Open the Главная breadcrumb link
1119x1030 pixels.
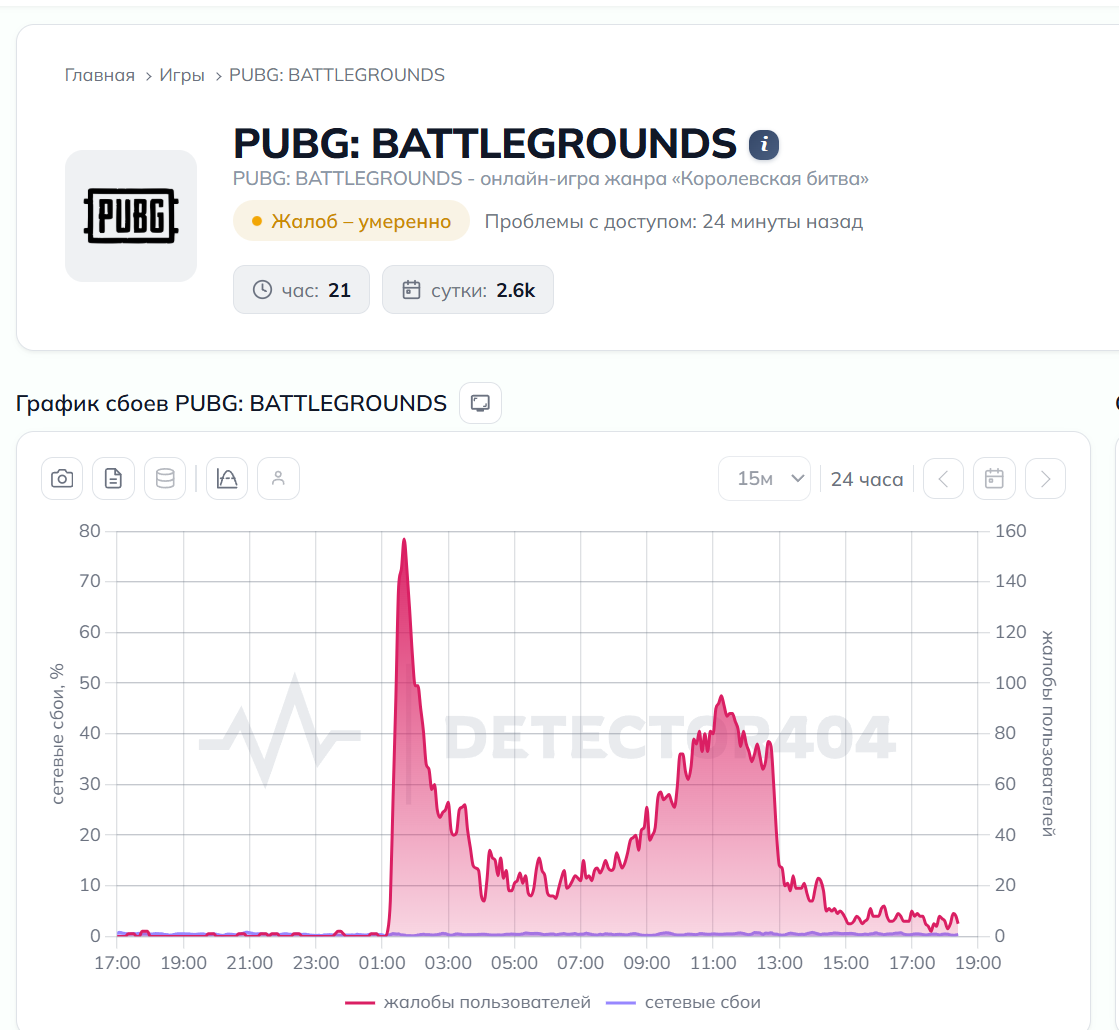click(x=99, y=75)
